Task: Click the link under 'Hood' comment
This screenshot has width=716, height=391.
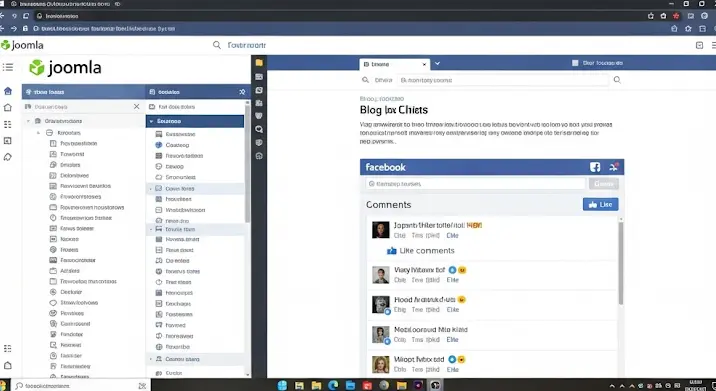Action: [x=453, y=310]
